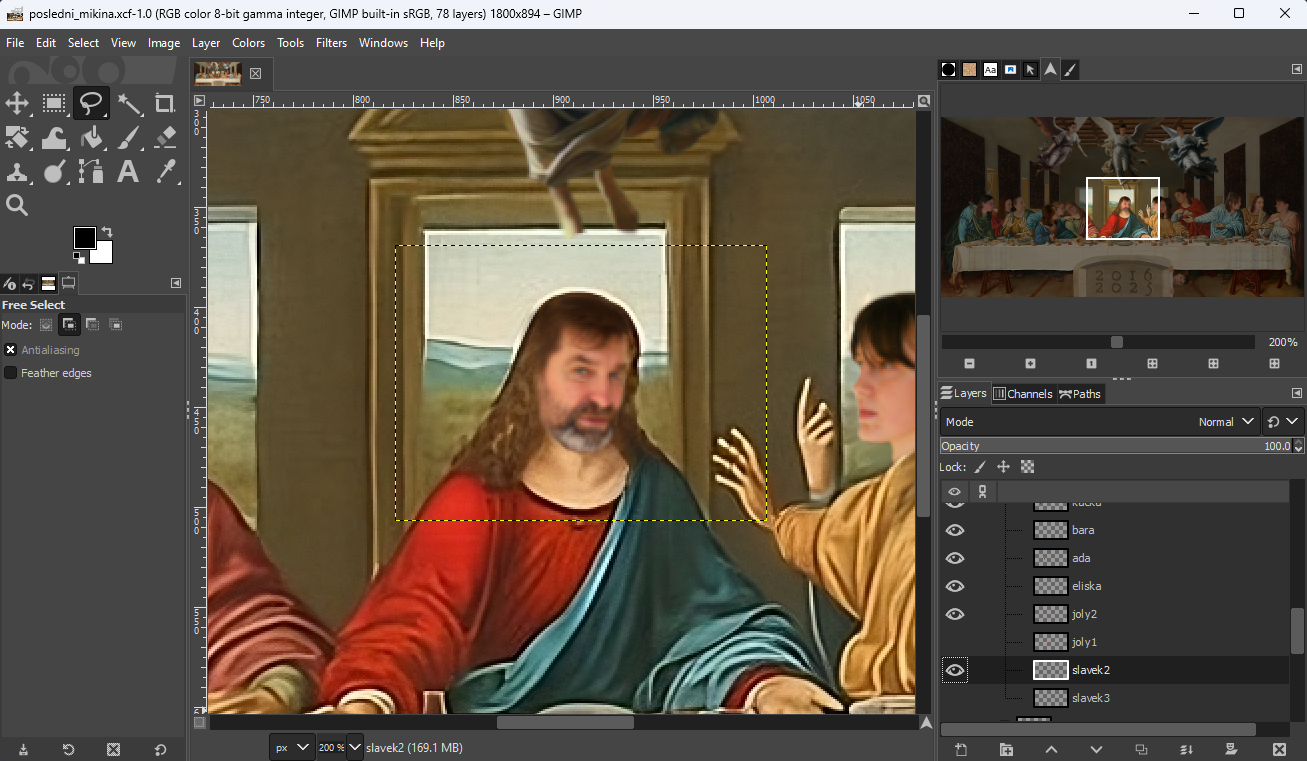This screenshot has width=1307, height=761.
Task: Select the Color Picker eyedropper
Action: [x=165, y=171]
